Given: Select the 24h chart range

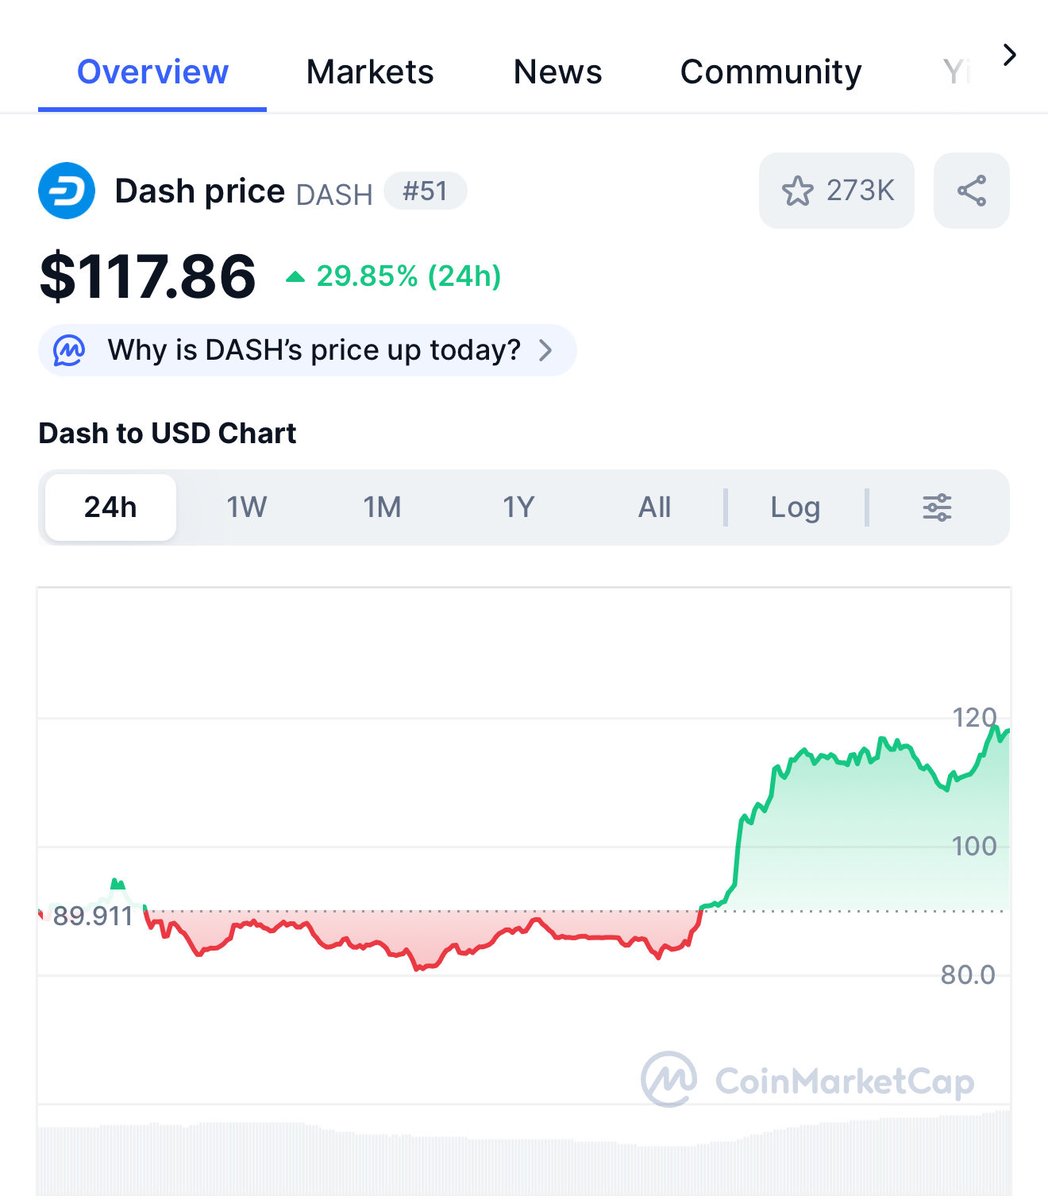Looking at the screenshot, I should coord(110,508).
